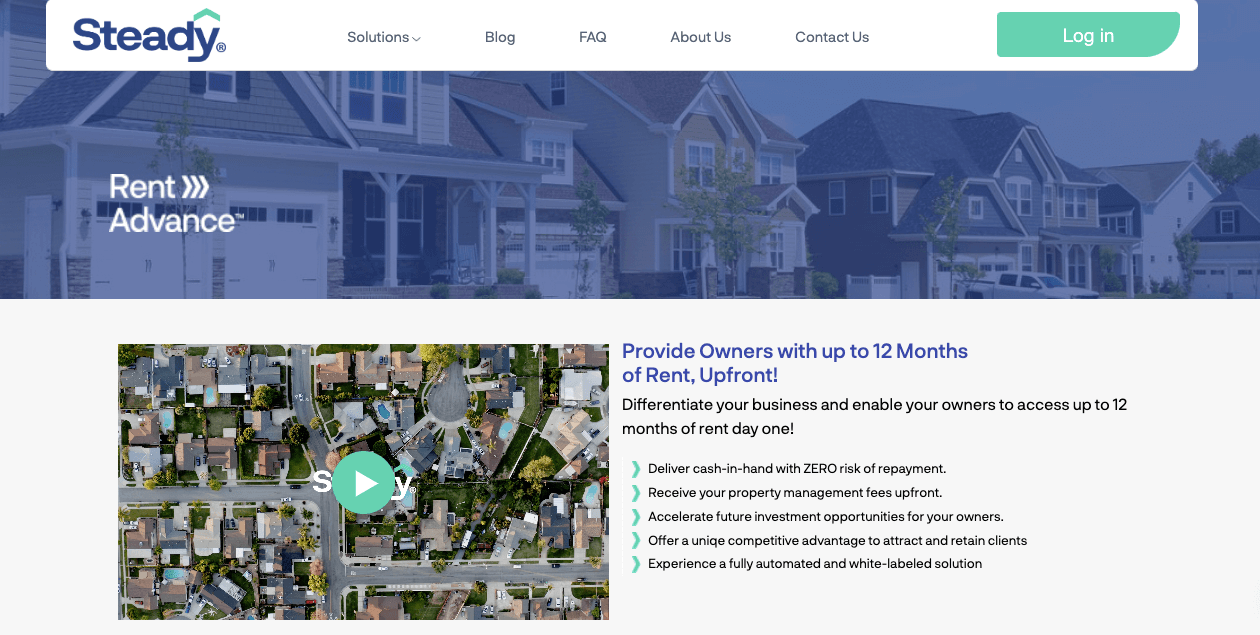Click the chevron bullet beside 'Accelerate future investment'
Image resolution: width=1260 pixels, height=635 pixels.
[x=636, y=517]
